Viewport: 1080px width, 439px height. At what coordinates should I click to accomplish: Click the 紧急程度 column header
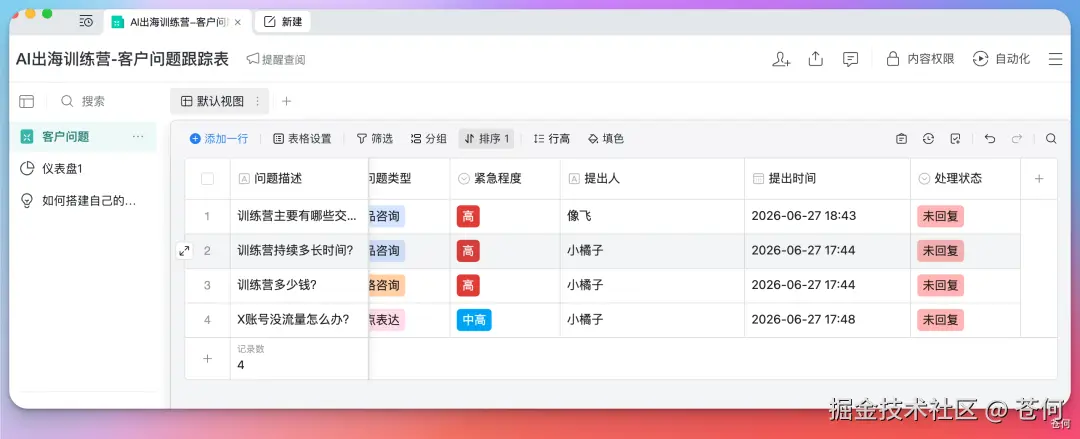506,178
